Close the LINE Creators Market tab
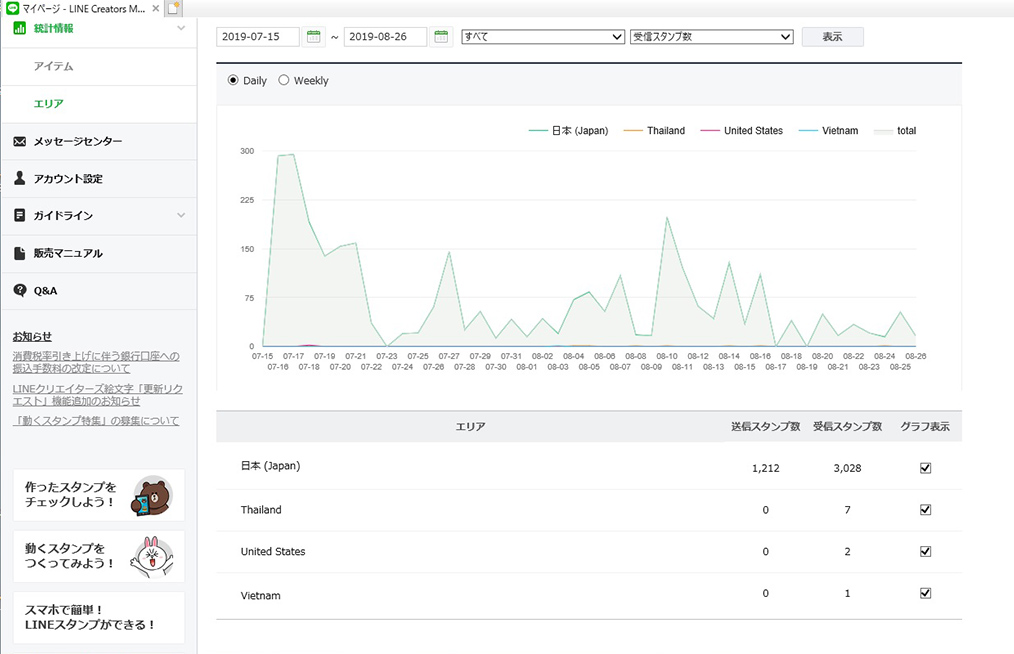This screenshot has height=654, width=1014. [x=155, y=8]
